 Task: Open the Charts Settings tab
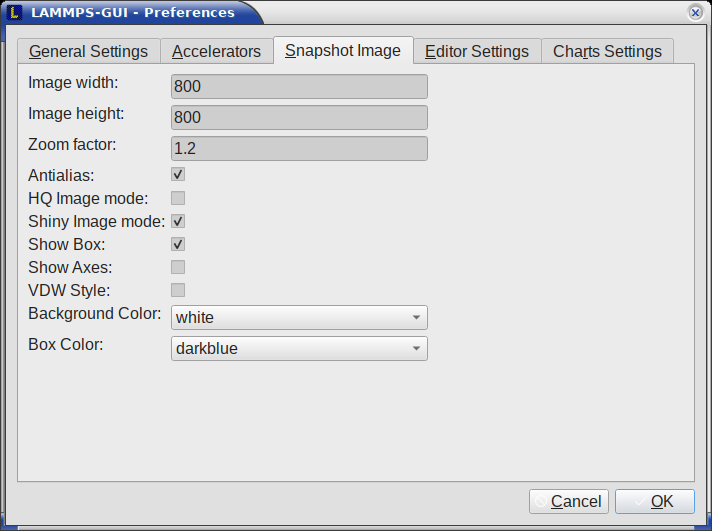[x=608, y=51]
